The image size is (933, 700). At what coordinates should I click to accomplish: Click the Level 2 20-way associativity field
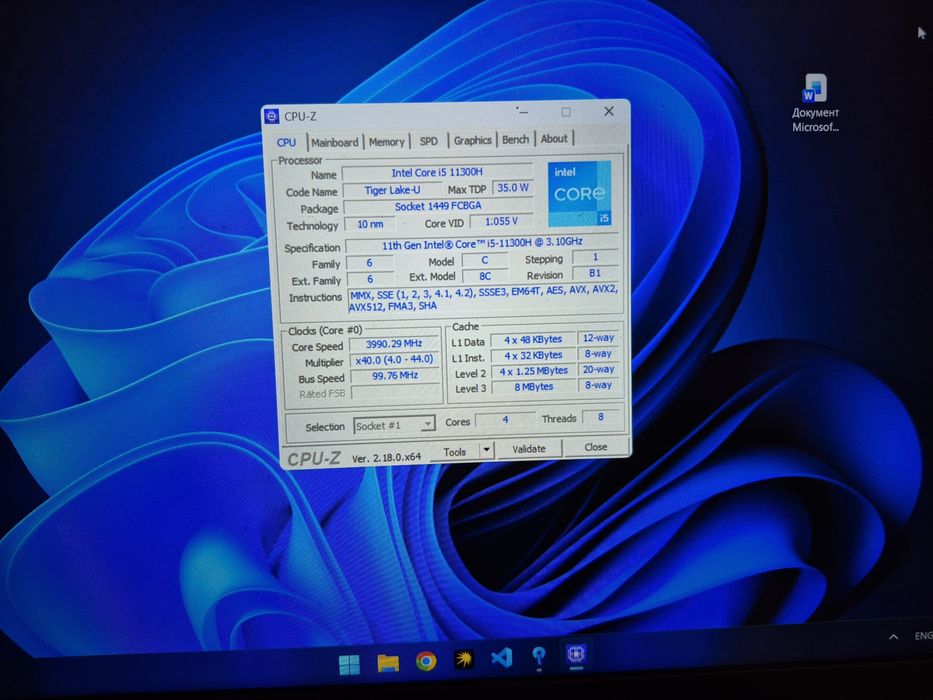click(x=599, y=370)
